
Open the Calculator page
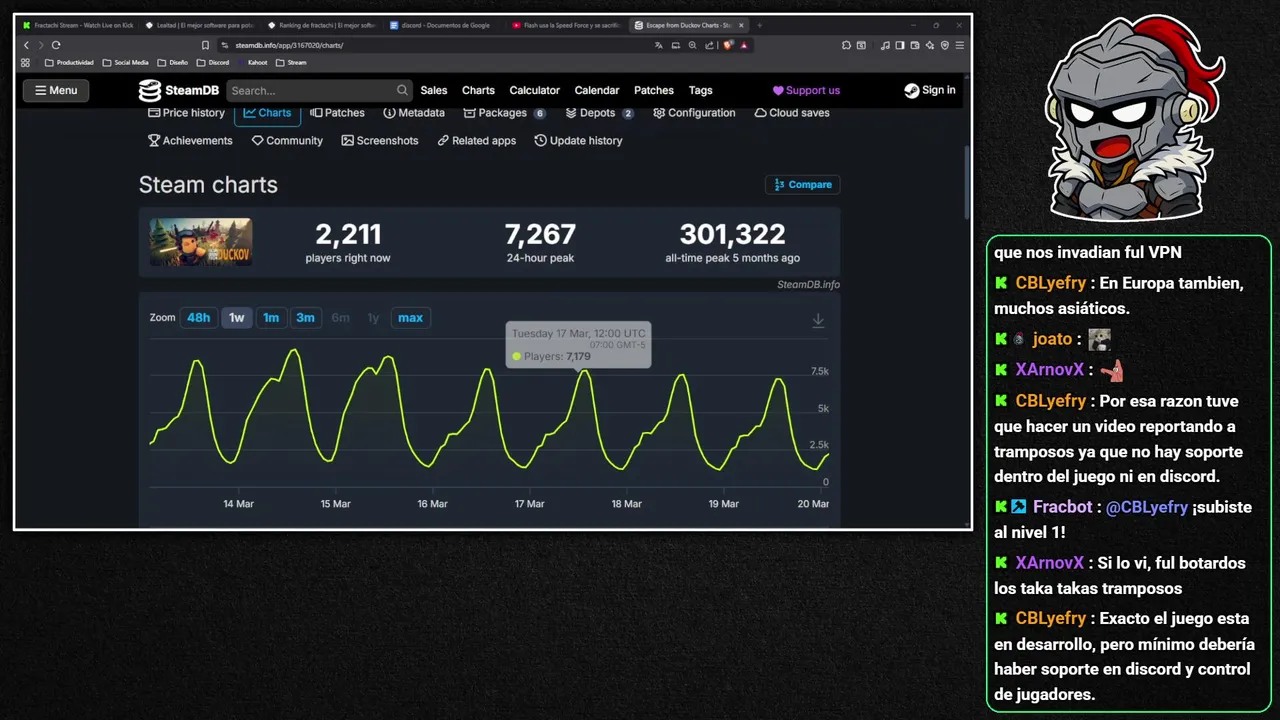pyautogui.click(x=534, y=90)
